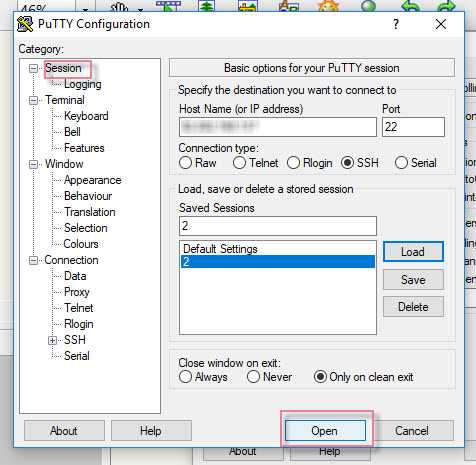Open the Translation settings category
The image size is (476, 465).
[90, 212]
